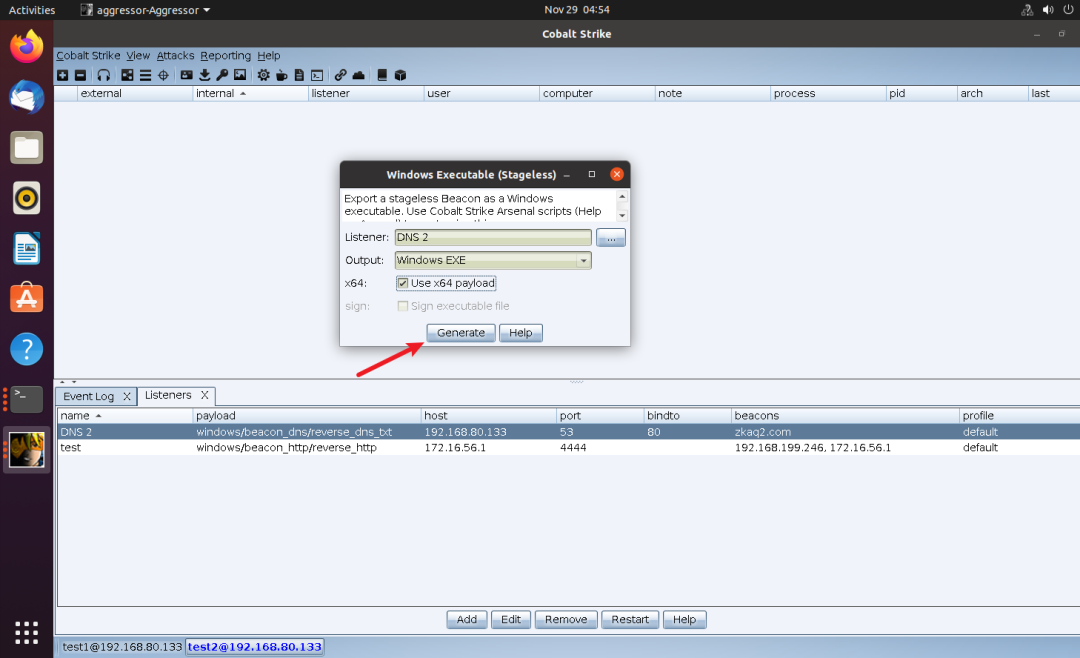The width and height of the screenshot is (1080, 658).
Task: Click the book toolbar icon
Action: [x=382, y=75]
